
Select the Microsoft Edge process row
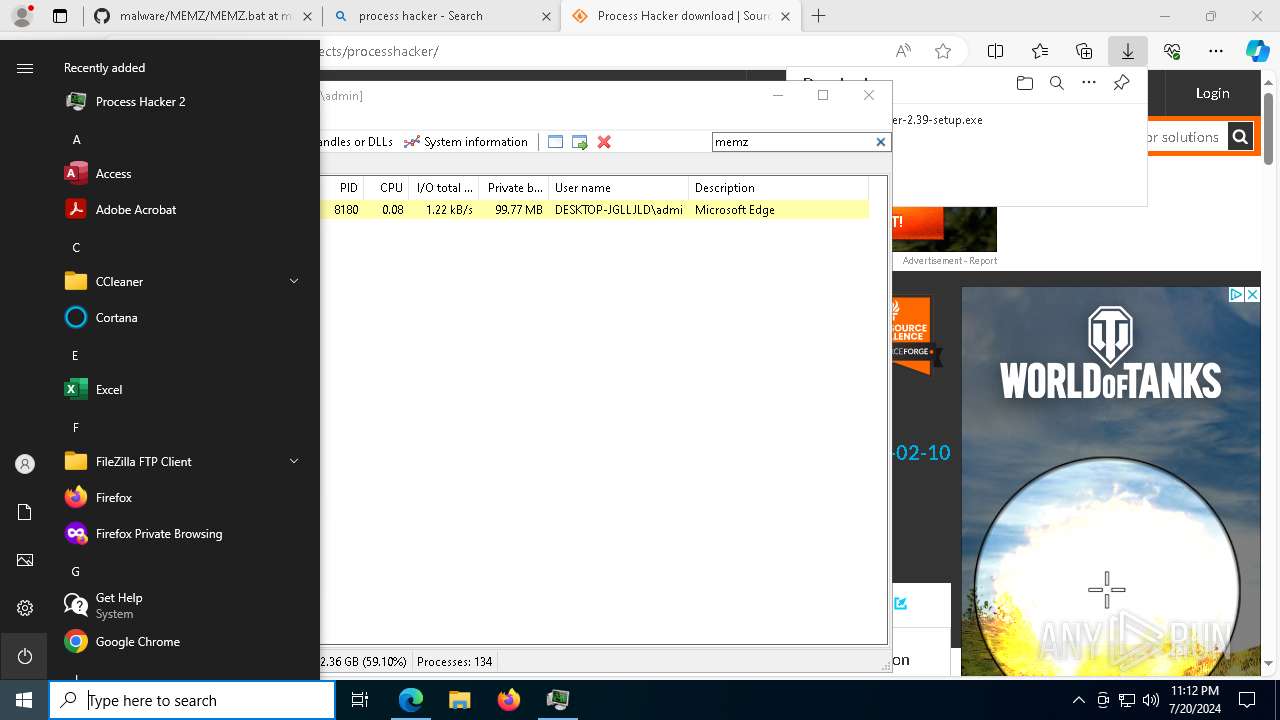pyautogui.click(x=594, y=210)
